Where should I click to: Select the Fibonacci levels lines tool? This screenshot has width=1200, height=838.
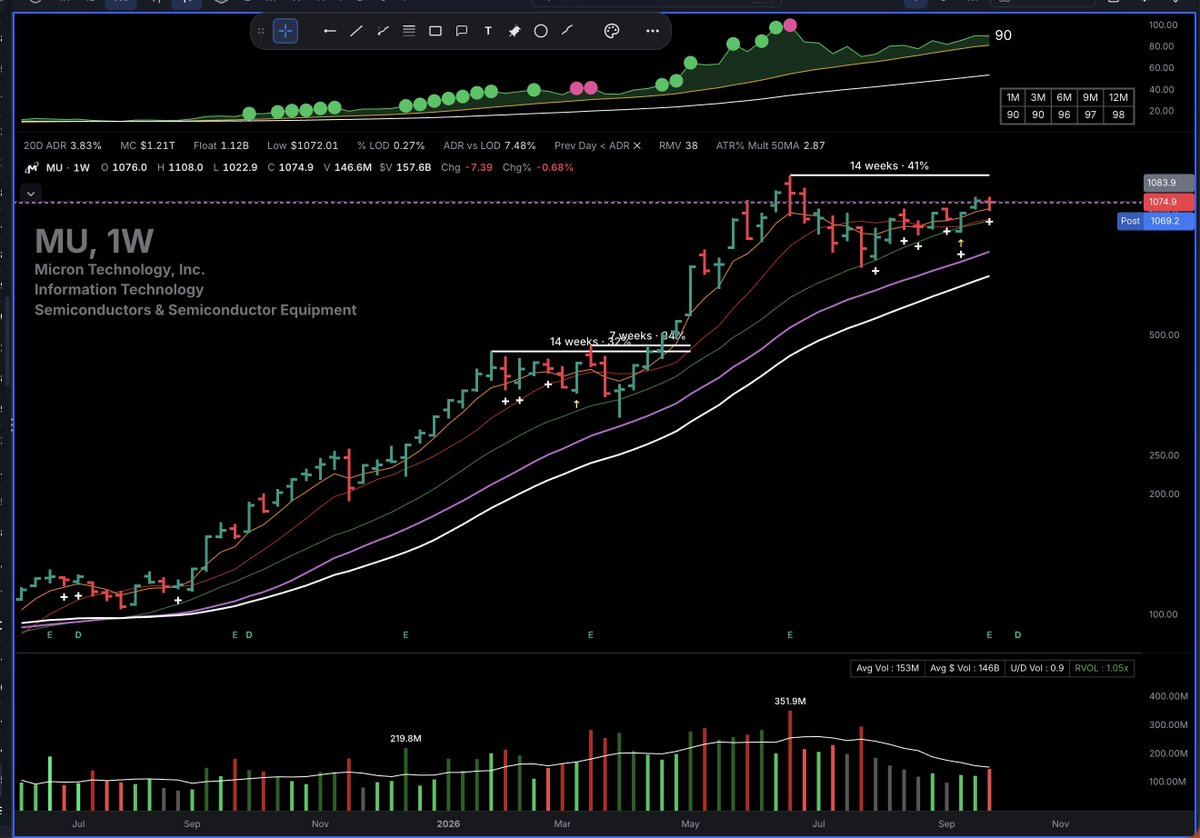click(408, 31)
